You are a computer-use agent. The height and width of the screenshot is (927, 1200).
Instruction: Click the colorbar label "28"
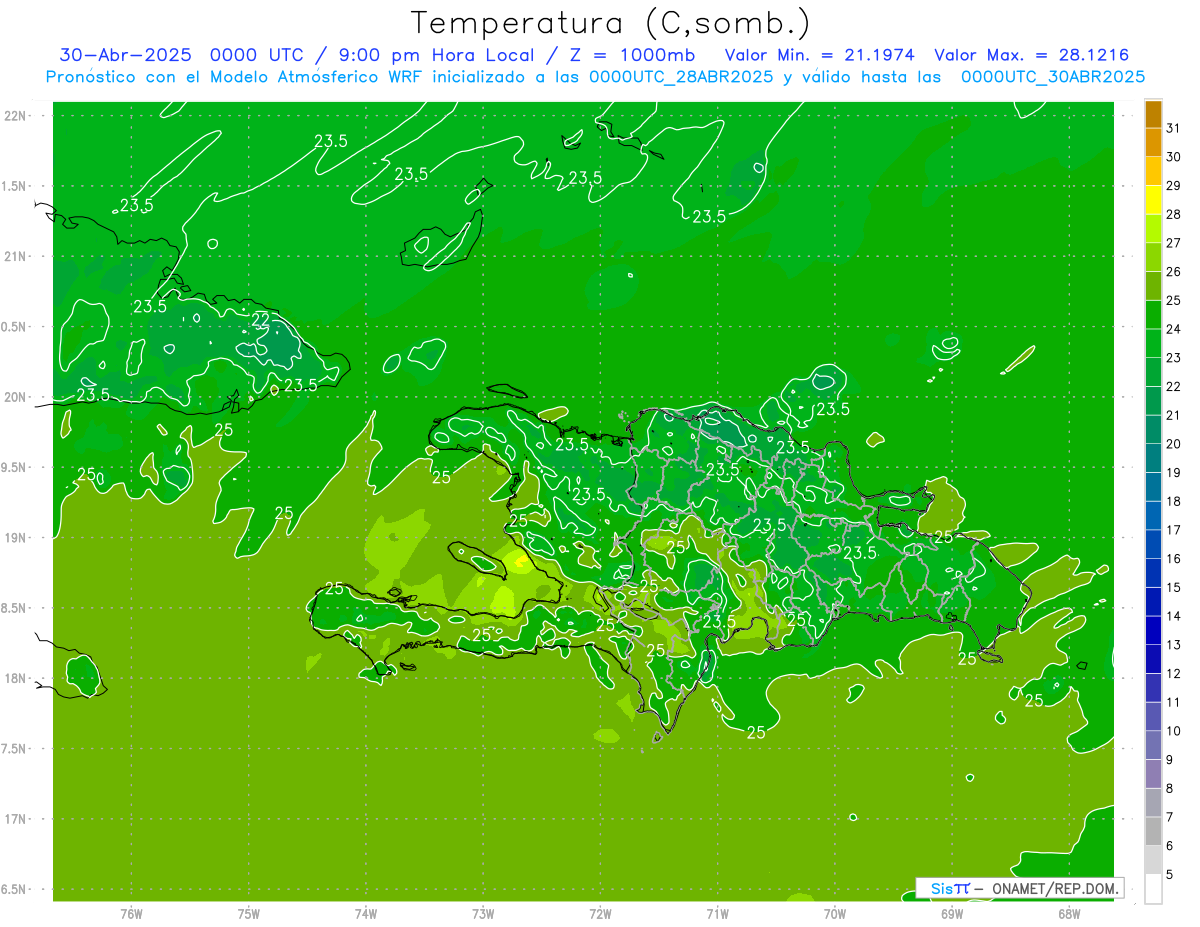pyautogui.click(x=1173, y=214)
